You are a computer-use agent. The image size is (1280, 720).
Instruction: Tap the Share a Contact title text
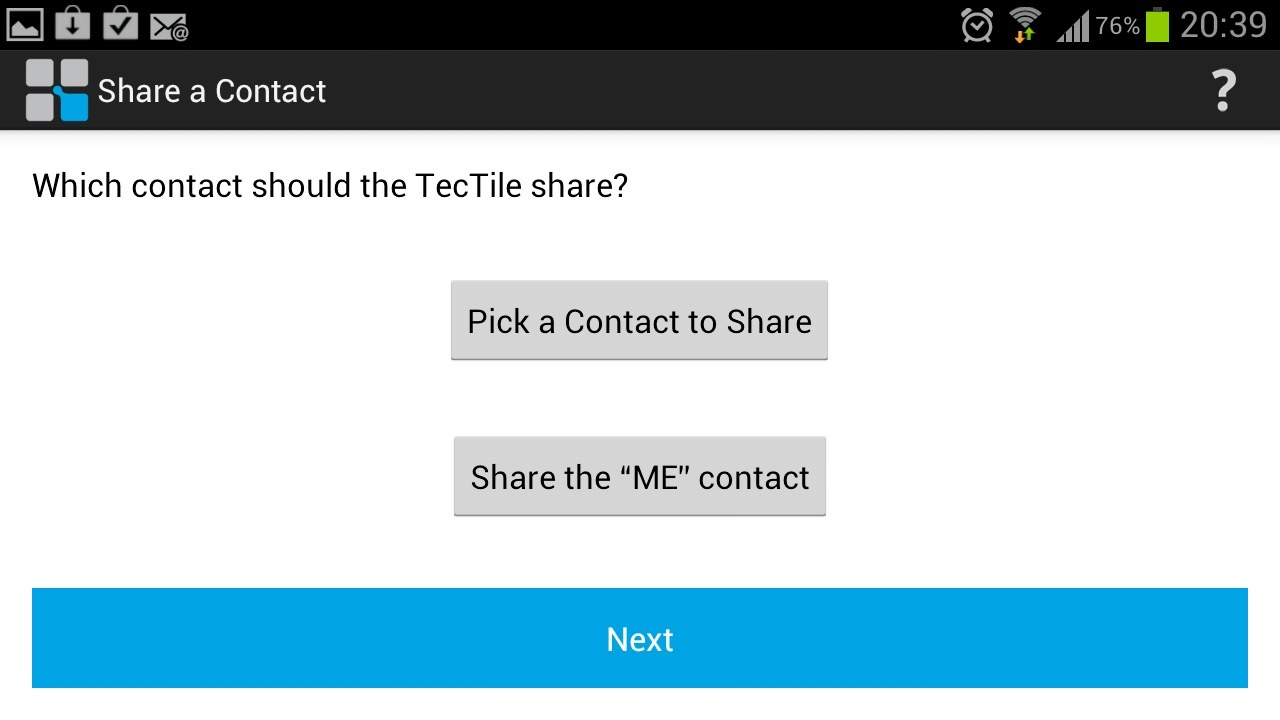(212, 91)
